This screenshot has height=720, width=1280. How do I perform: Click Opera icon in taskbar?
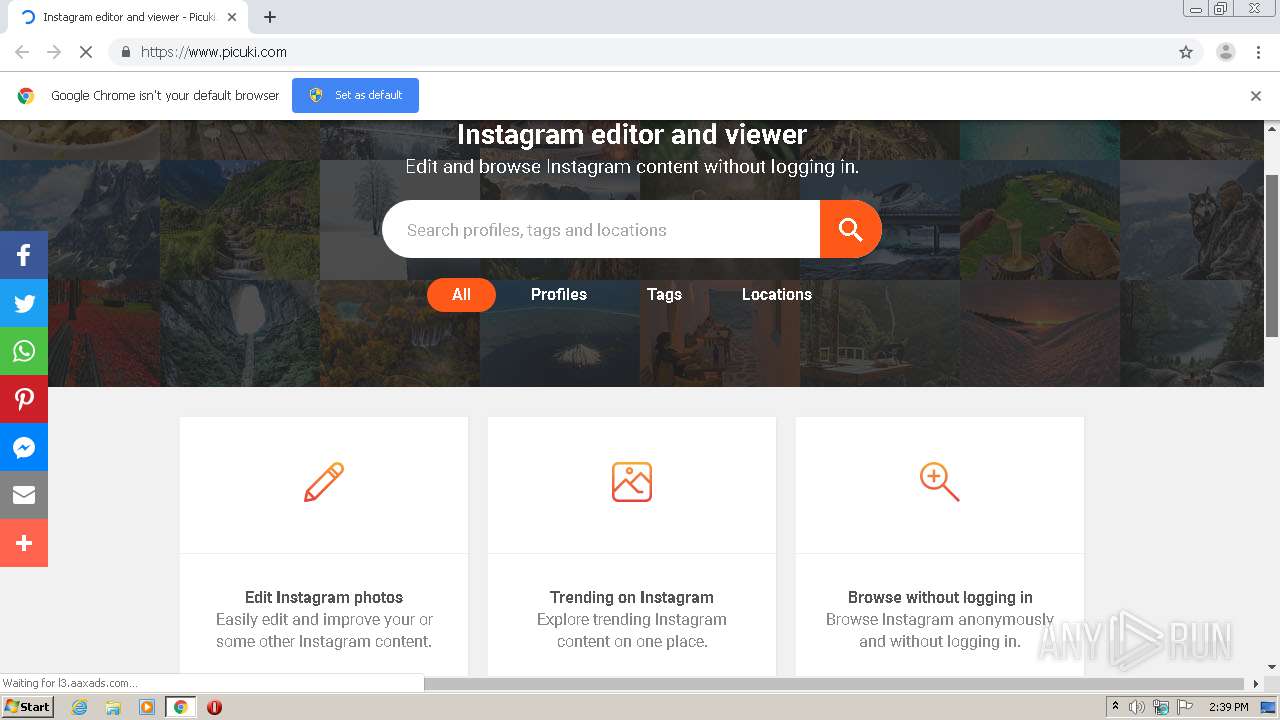214,707
